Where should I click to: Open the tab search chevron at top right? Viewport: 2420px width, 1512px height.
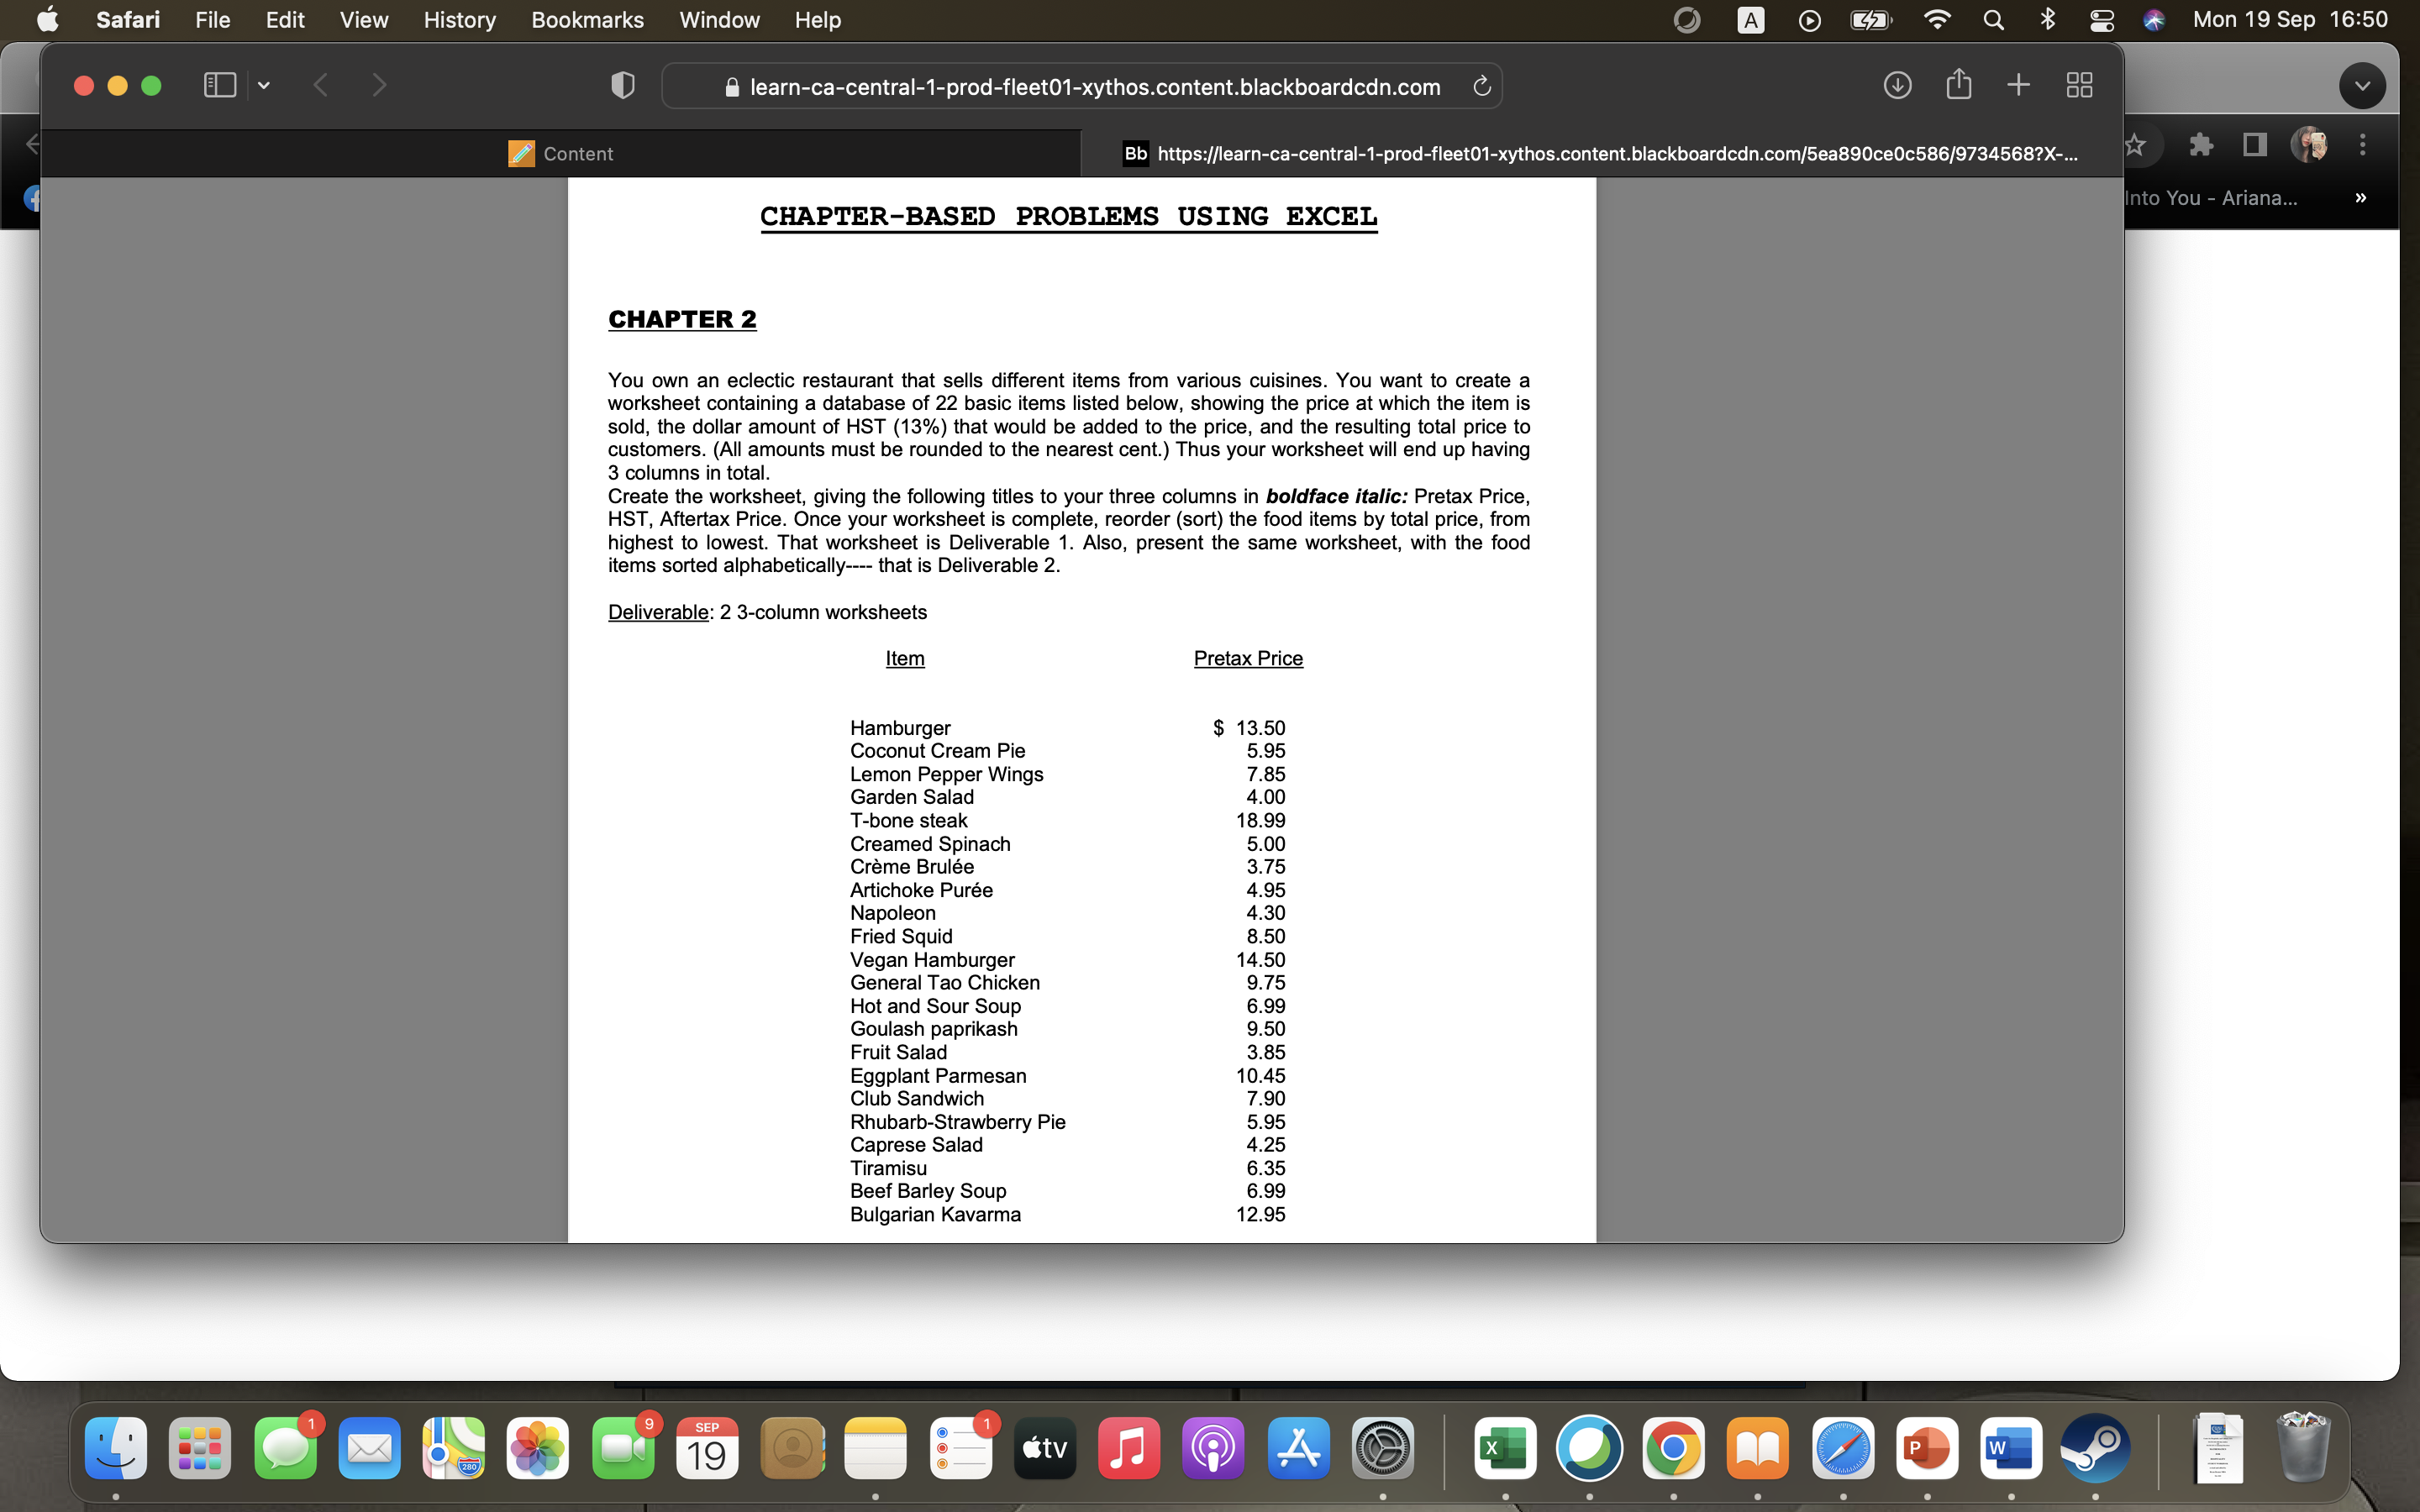[x=2362, y=85]
